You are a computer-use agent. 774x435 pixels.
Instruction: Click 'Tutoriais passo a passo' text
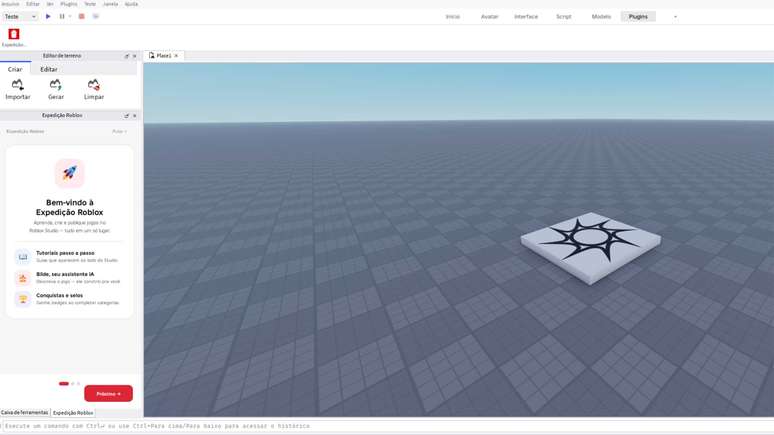pyautogui.click(x=65, y=253)
